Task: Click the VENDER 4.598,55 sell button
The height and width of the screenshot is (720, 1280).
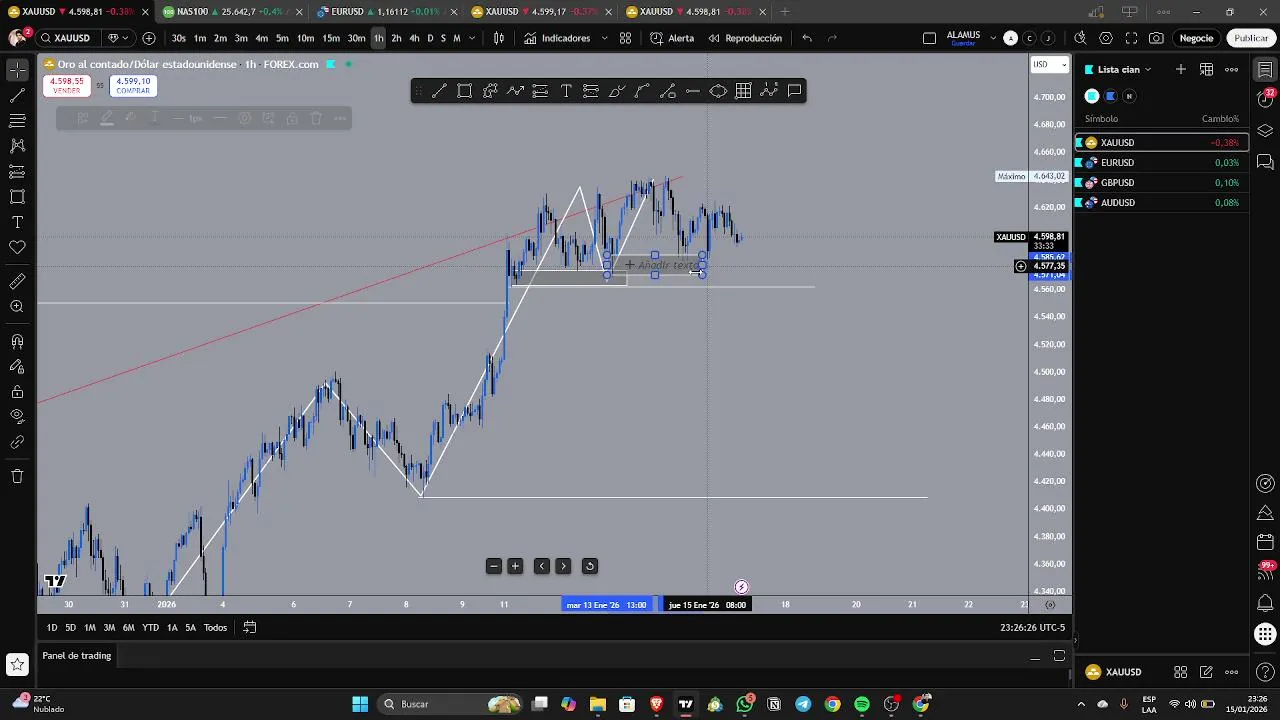Action: 66,86
